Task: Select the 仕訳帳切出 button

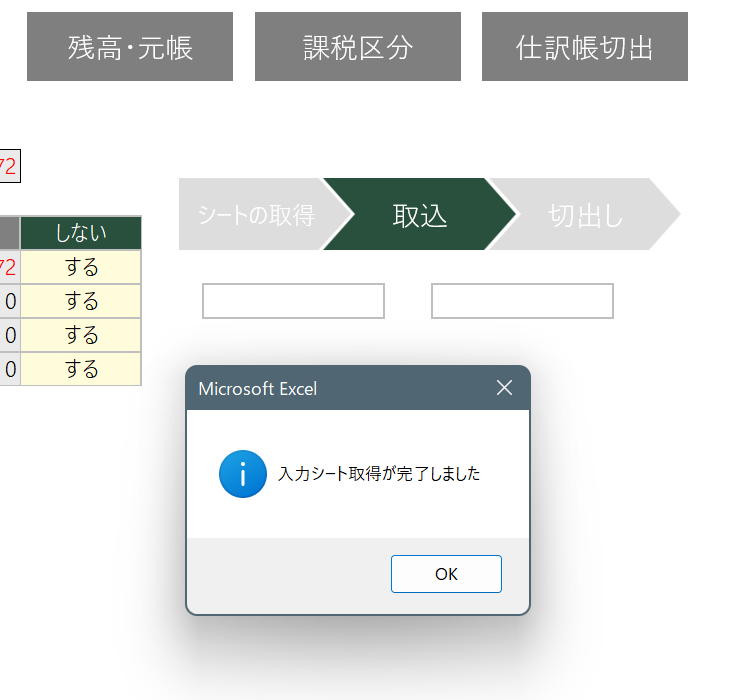Action: [585, 47]
